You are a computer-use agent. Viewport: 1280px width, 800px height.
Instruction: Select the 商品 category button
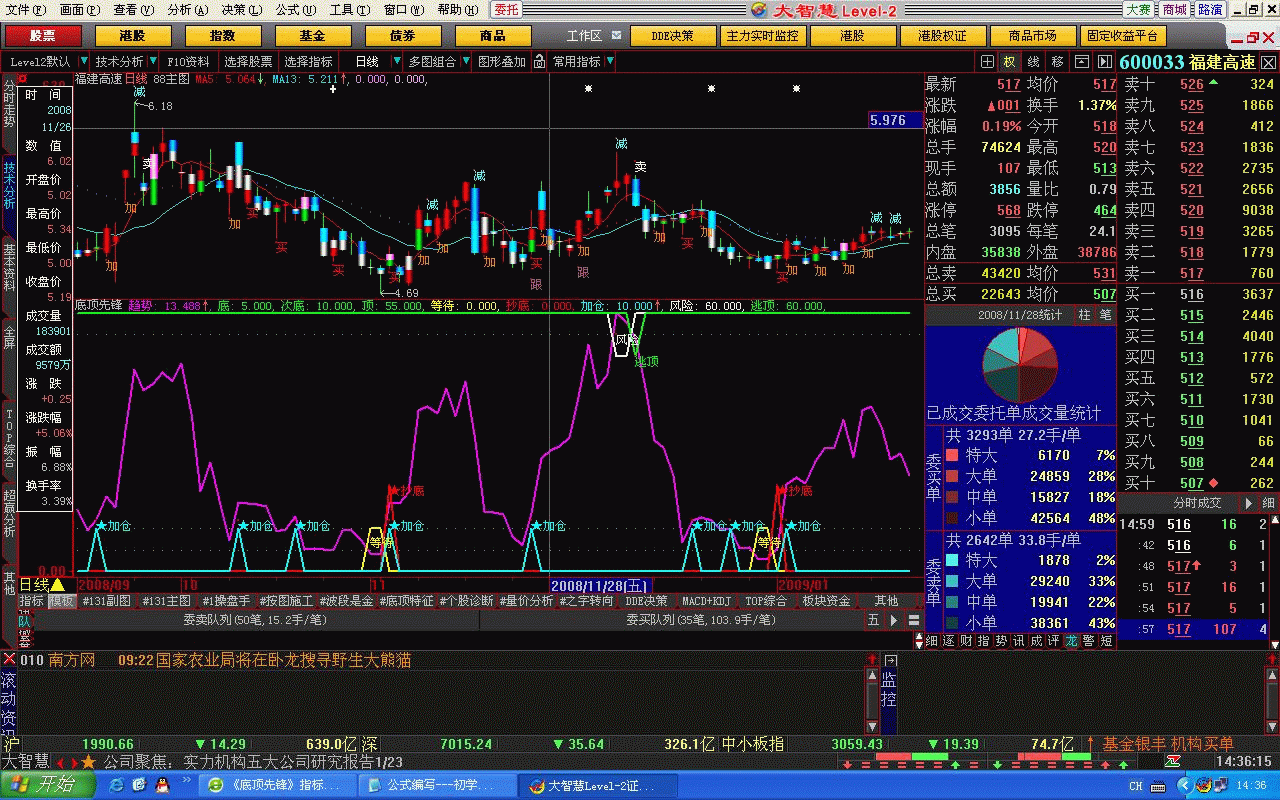pyautogui.click(x=493, y=35)
